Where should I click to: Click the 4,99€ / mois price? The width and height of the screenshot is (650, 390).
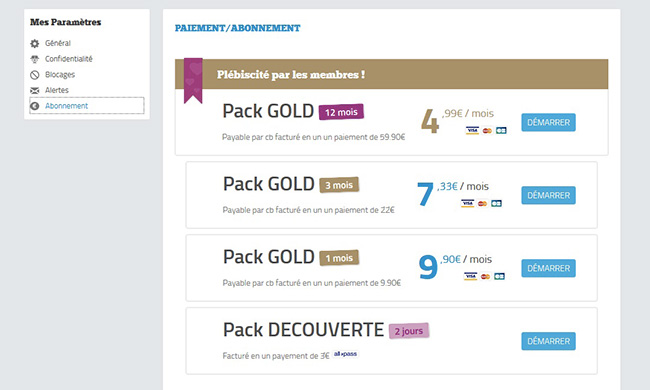click(x=457, y=121)
